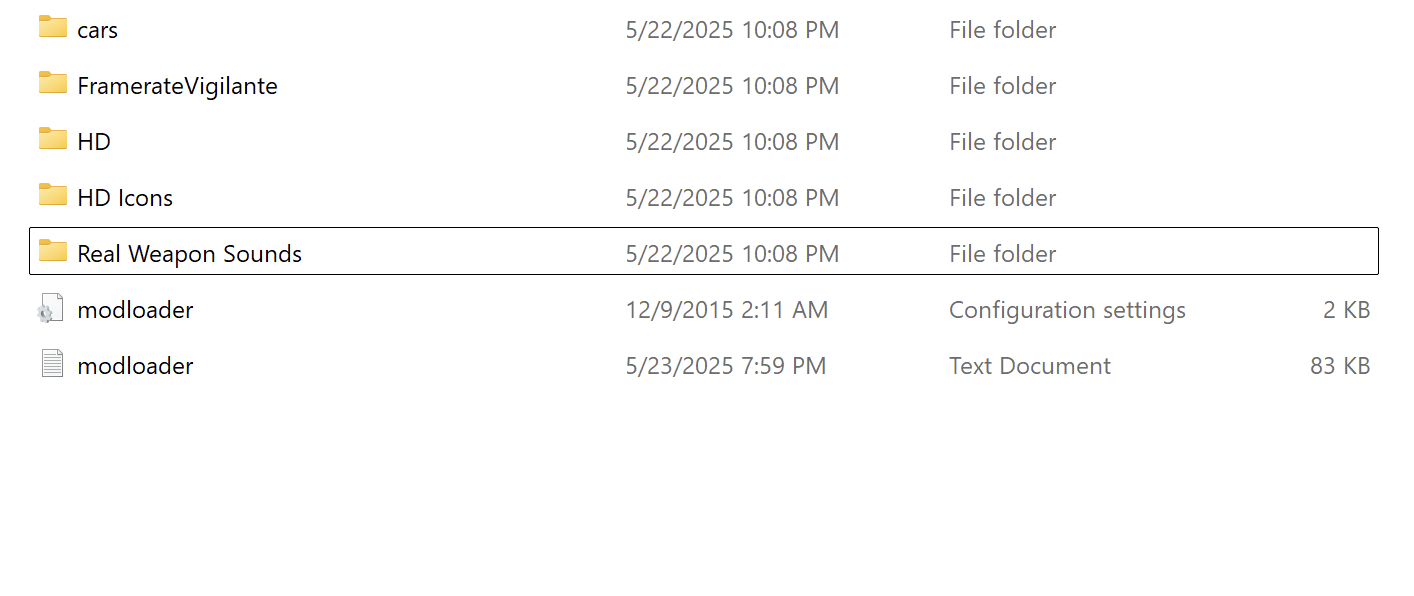Click the HD Icons folder icon
This screenshot has height=596, width=1414.
[x=53, y=196]
